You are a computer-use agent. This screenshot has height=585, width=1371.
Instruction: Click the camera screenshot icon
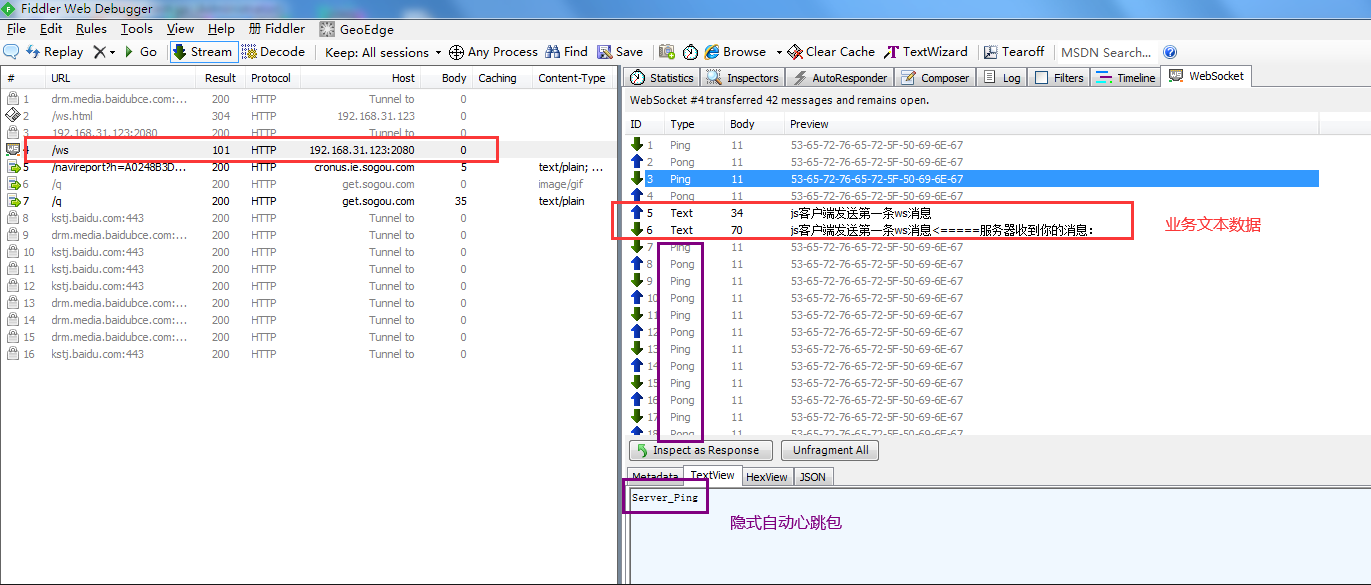point(667,52)
